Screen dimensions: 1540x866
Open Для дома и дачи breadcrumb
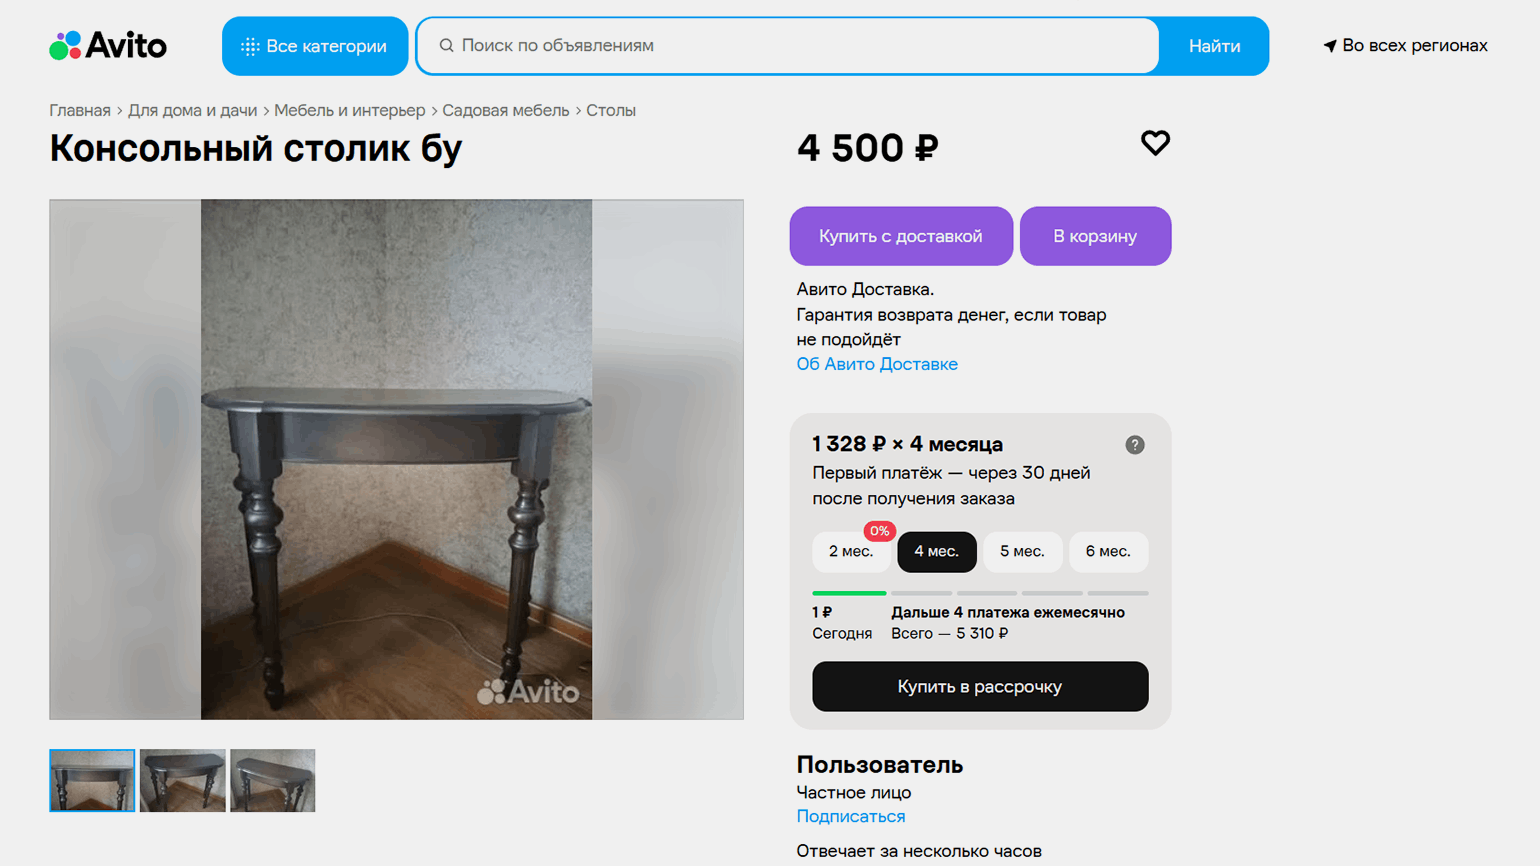tap(192, 110)
